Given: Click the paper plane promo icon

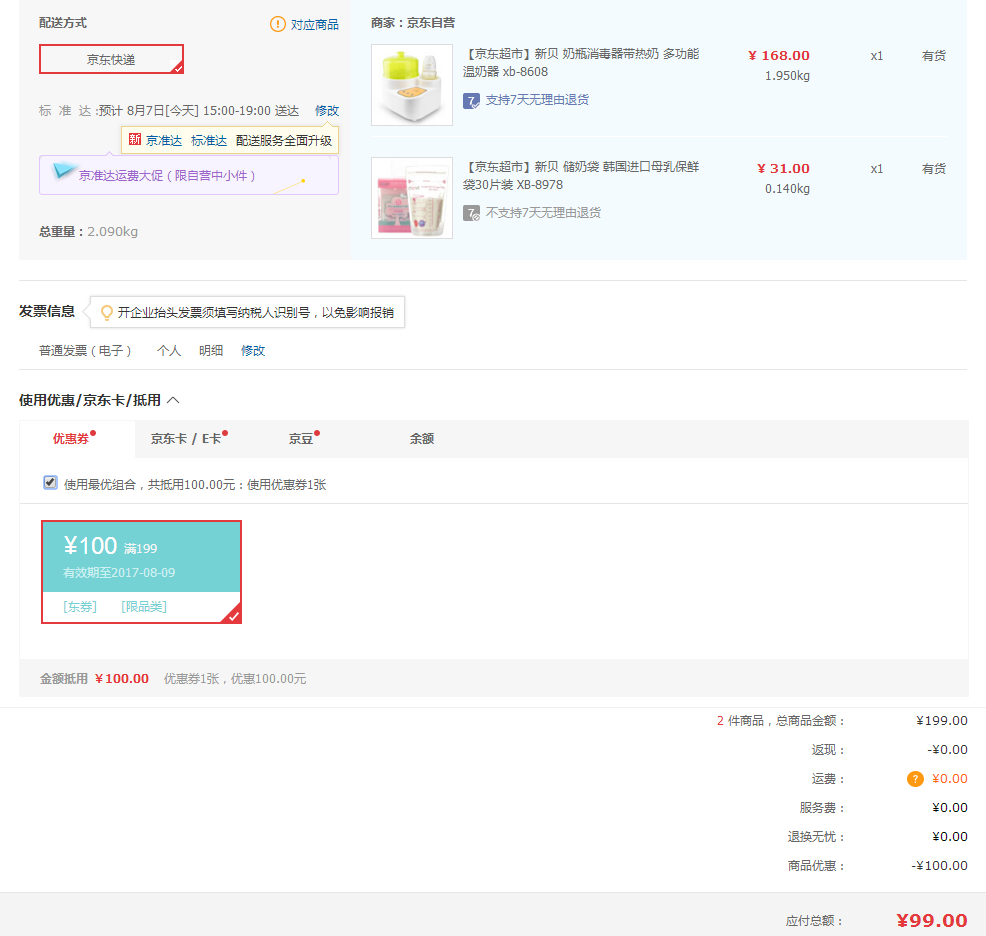Looking at the screenshot, I should (64, 170).
